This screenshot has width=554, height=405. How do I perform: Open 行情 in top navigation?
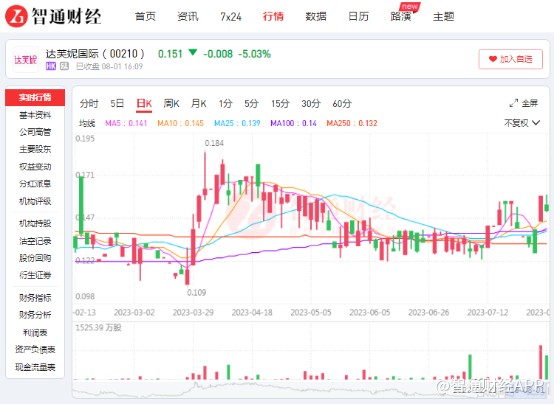pyautogui.click(x=273, y=17)
